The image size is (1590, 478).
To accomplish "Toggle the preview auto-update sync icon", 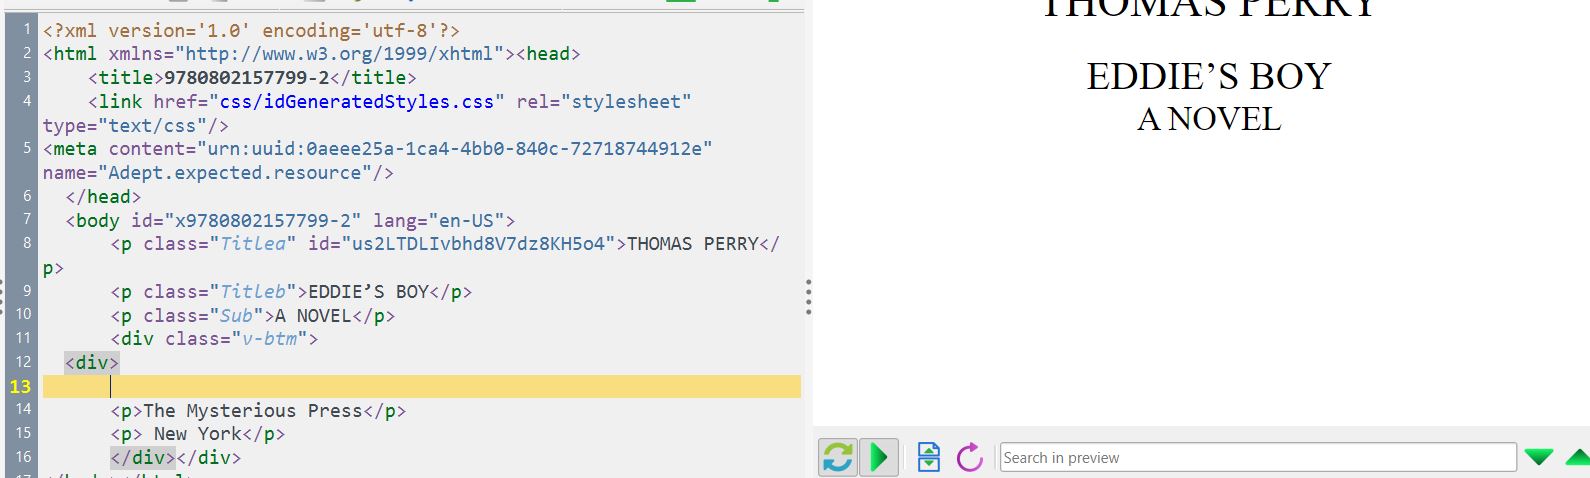I will pos(838,457).
